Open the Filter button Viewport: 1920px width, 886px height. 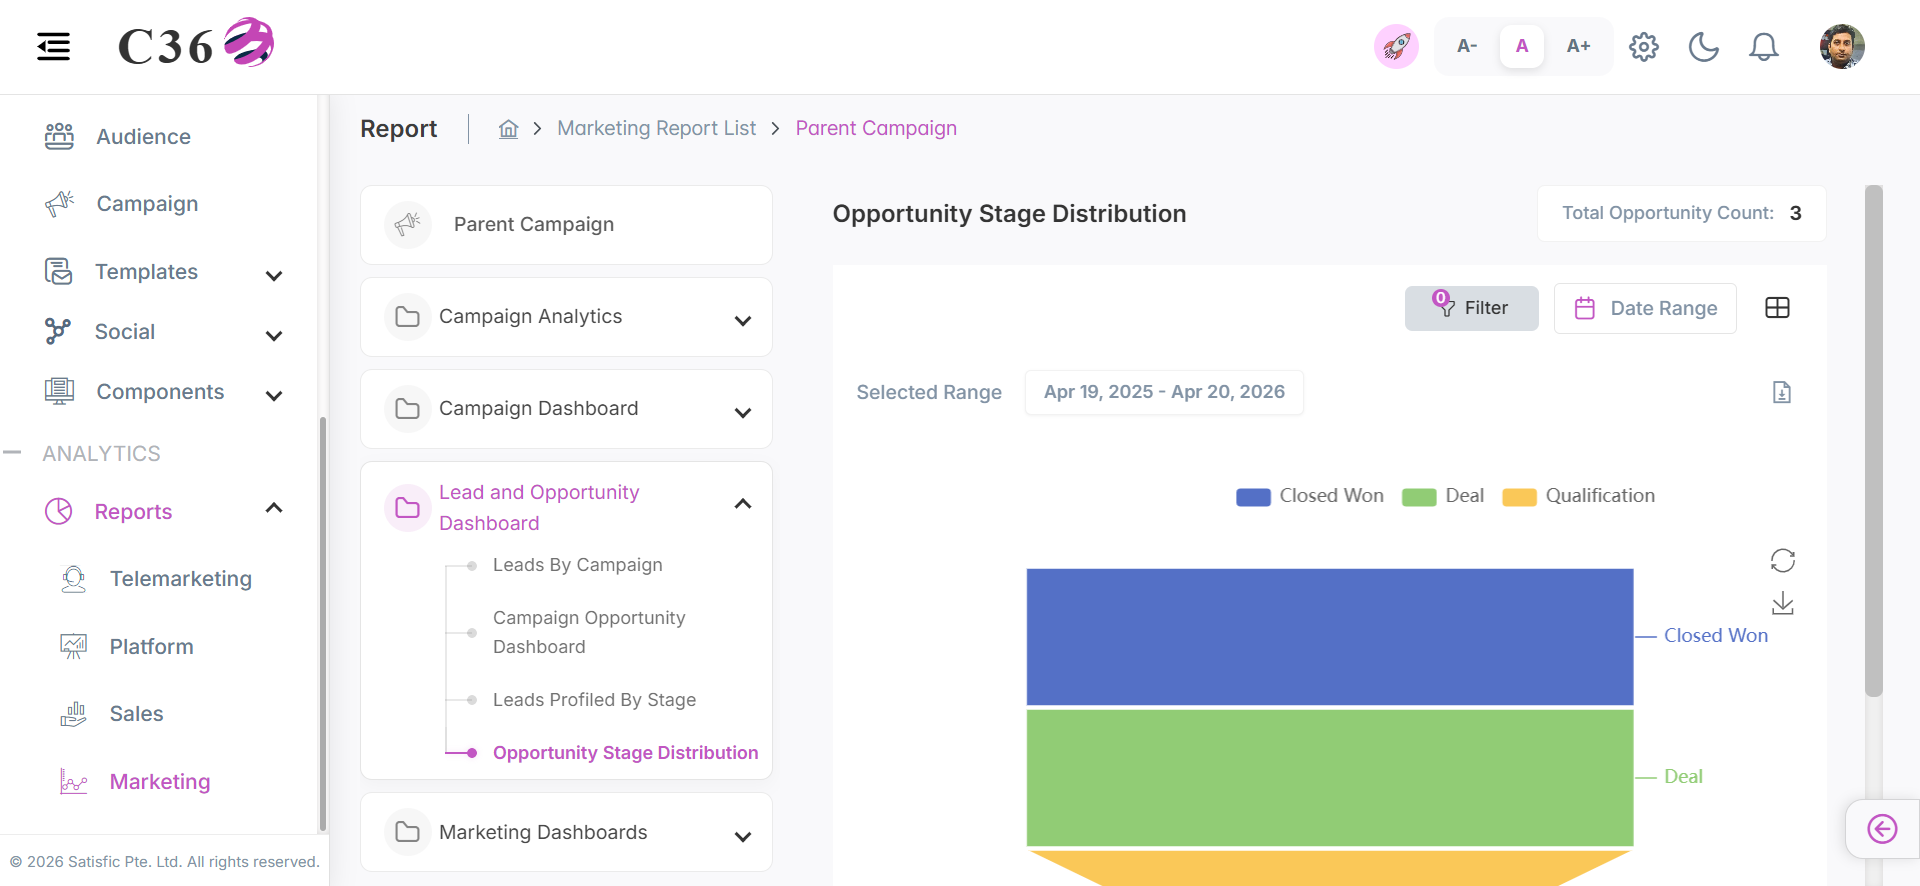[1471, 308]
